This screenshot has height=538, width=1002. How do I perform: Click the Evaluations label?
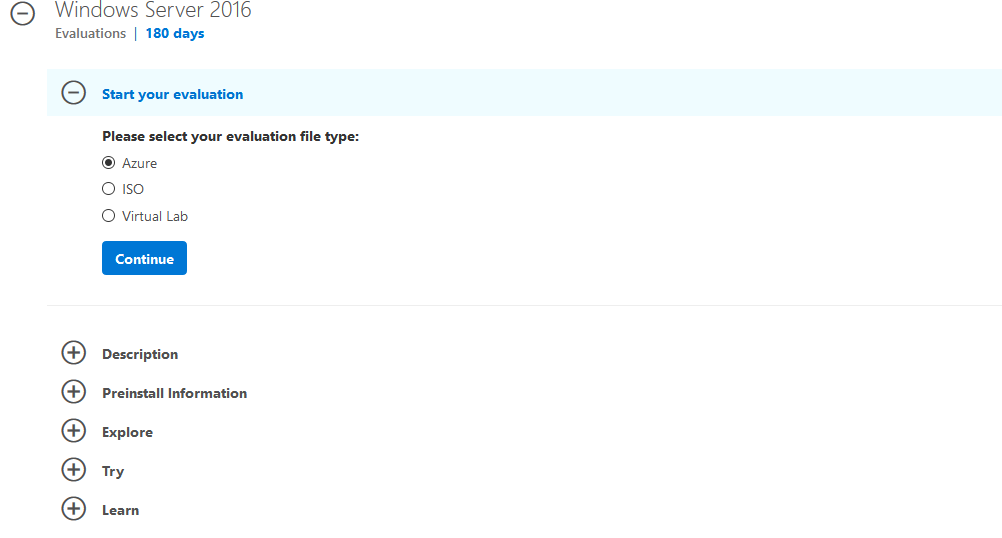[90, 33]
